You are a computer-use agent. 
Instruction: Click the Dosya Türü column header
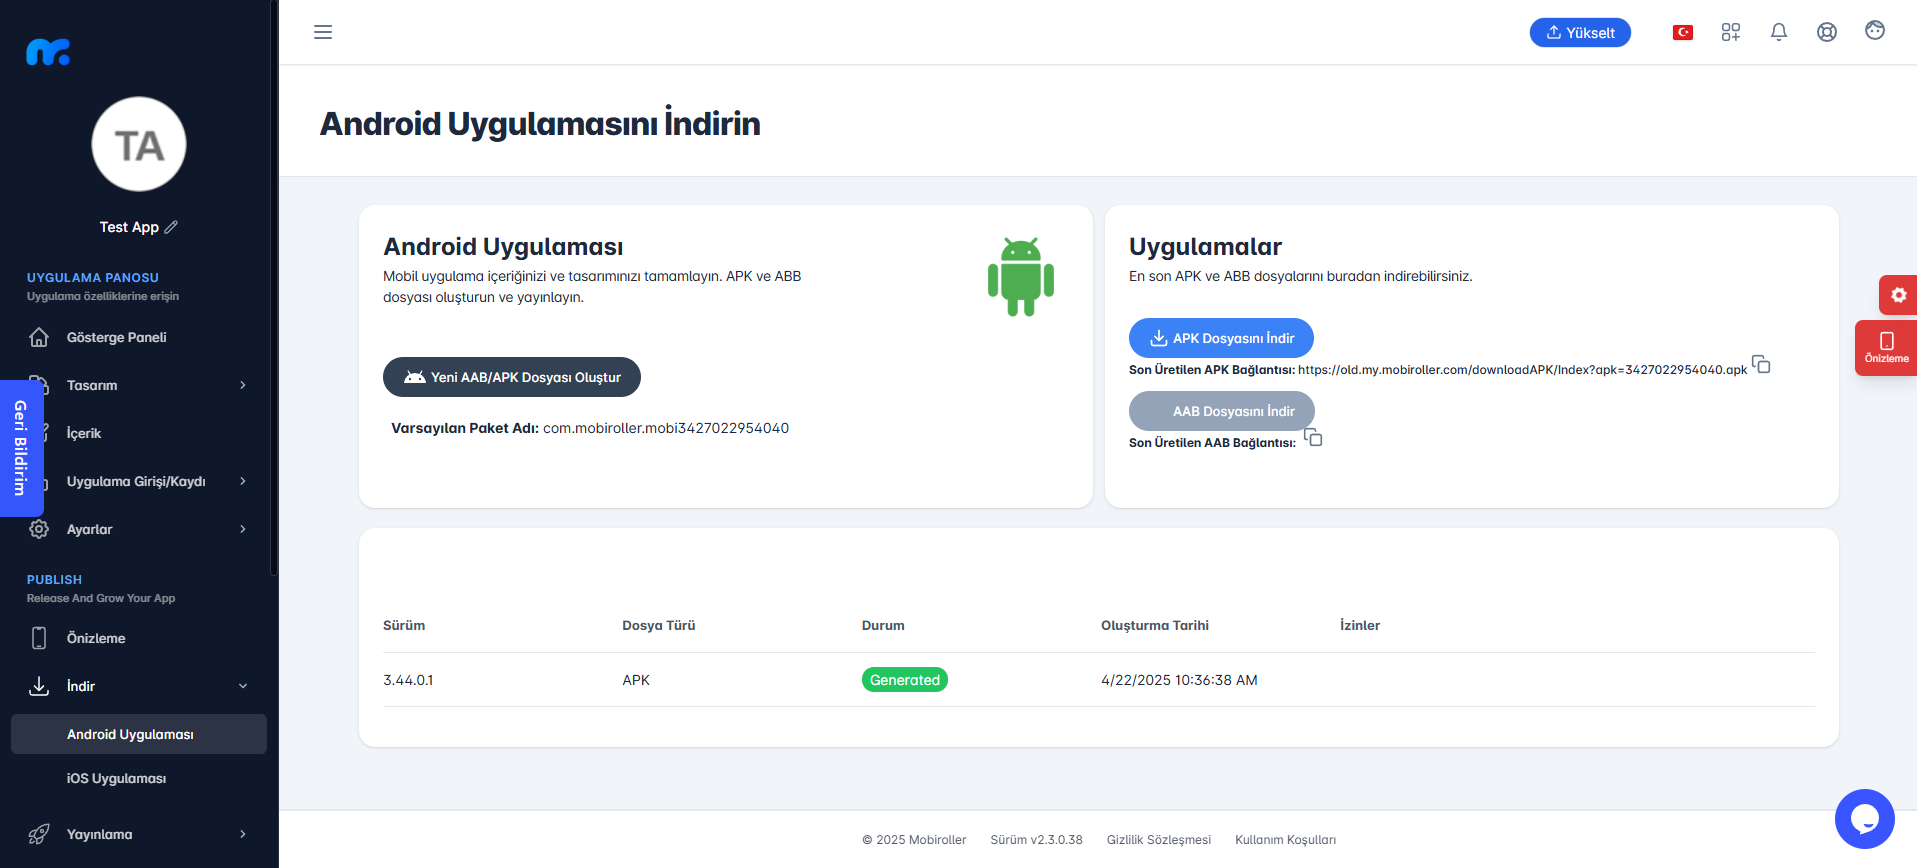click(659, 625)
